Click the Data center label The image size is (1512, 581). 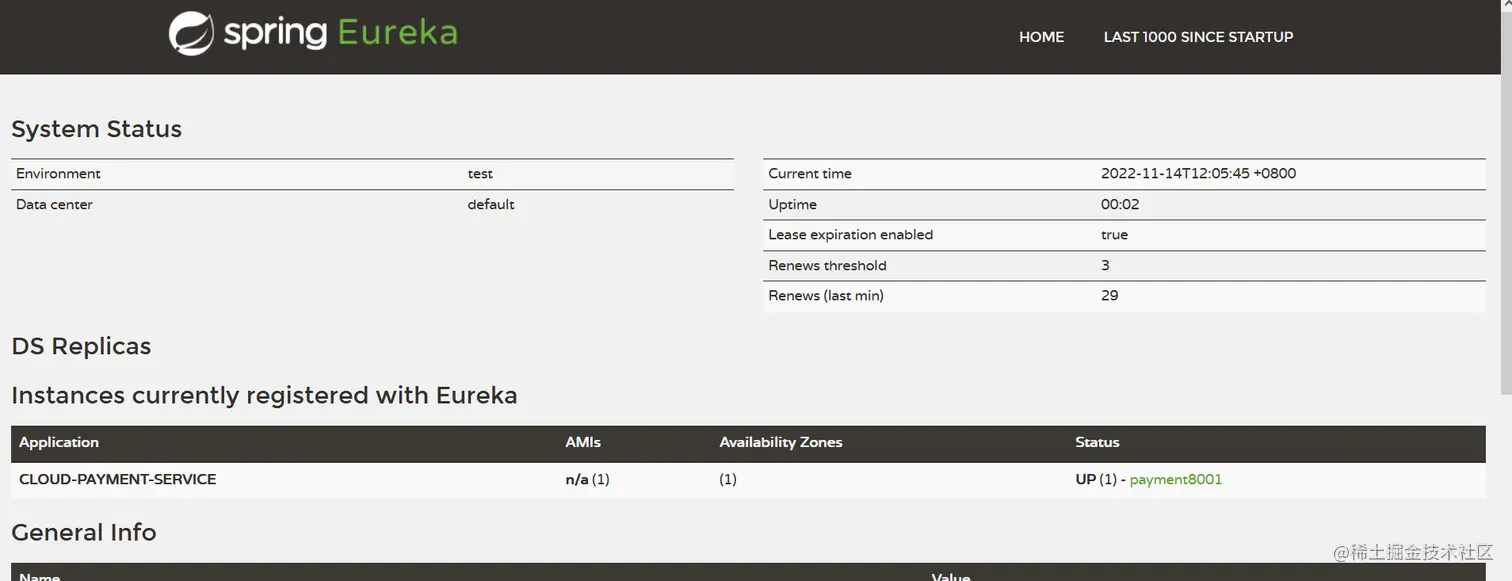pyautogui.click(x=54, y=204)
